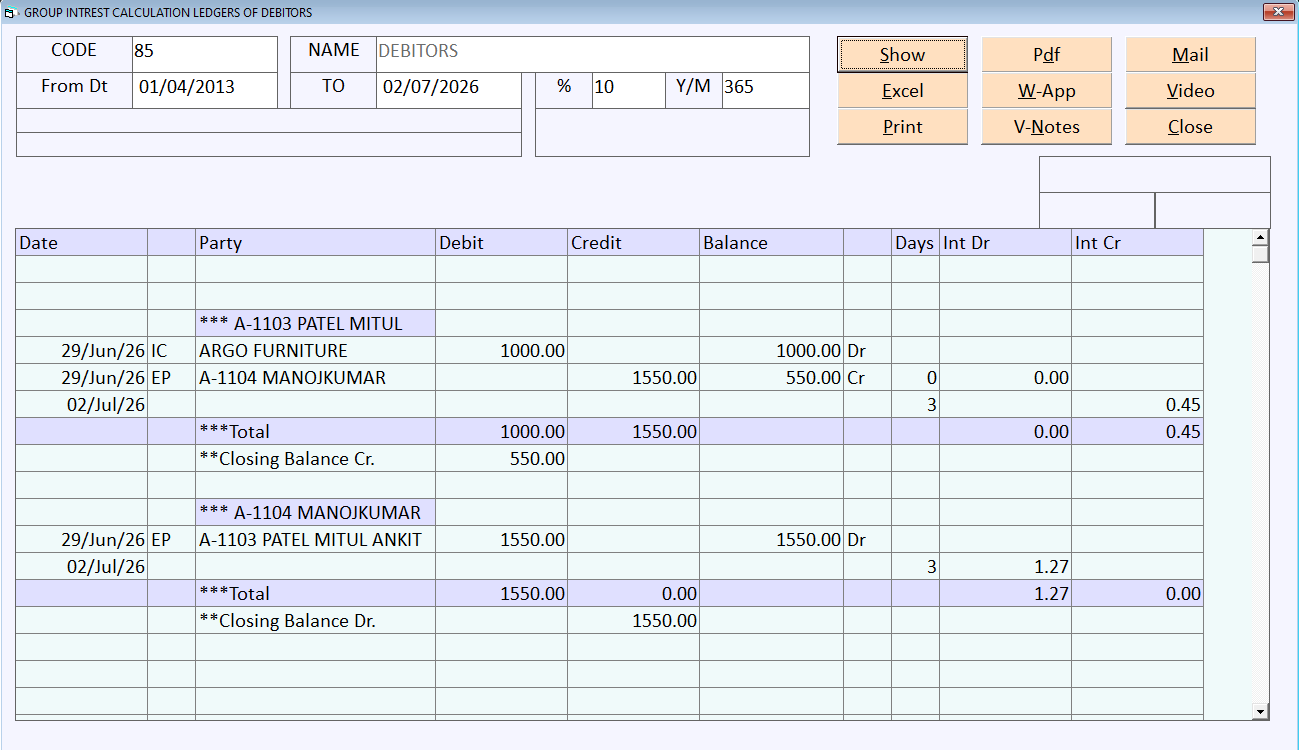Click the 1000.00 Dr balance cell

click(x=771, y=351)
